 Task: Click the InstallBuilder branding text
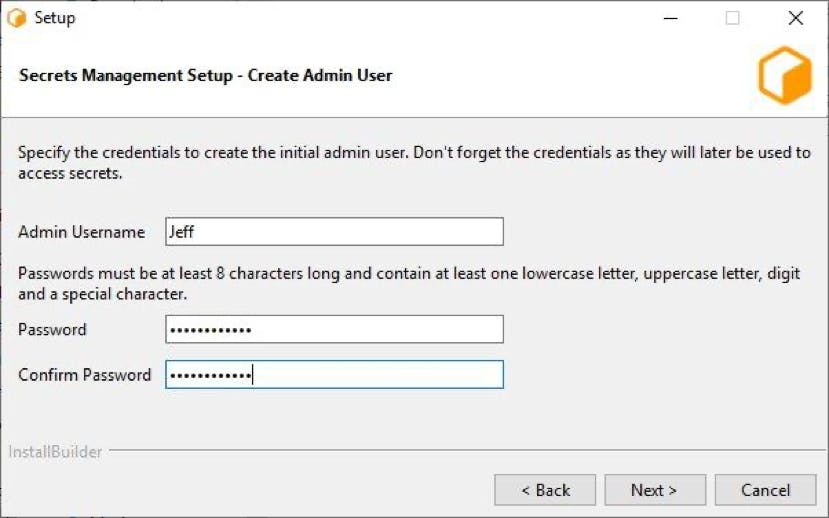click(x=55, y=452)
